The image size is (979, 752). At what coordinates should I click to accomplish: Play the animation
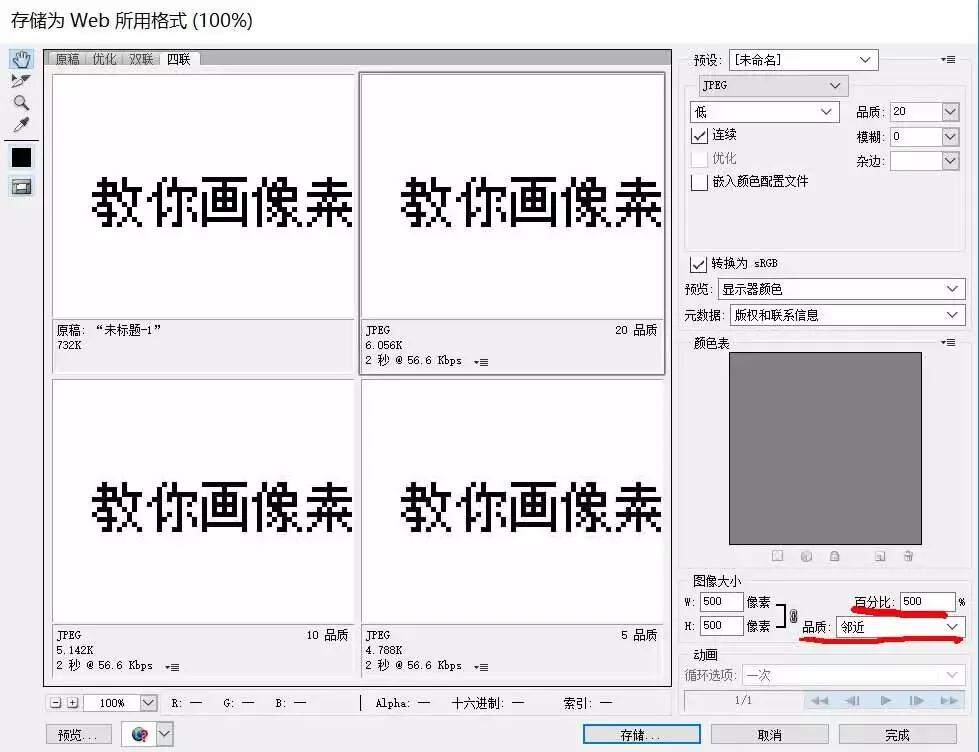pyautogui.click(x=886, y=701)
